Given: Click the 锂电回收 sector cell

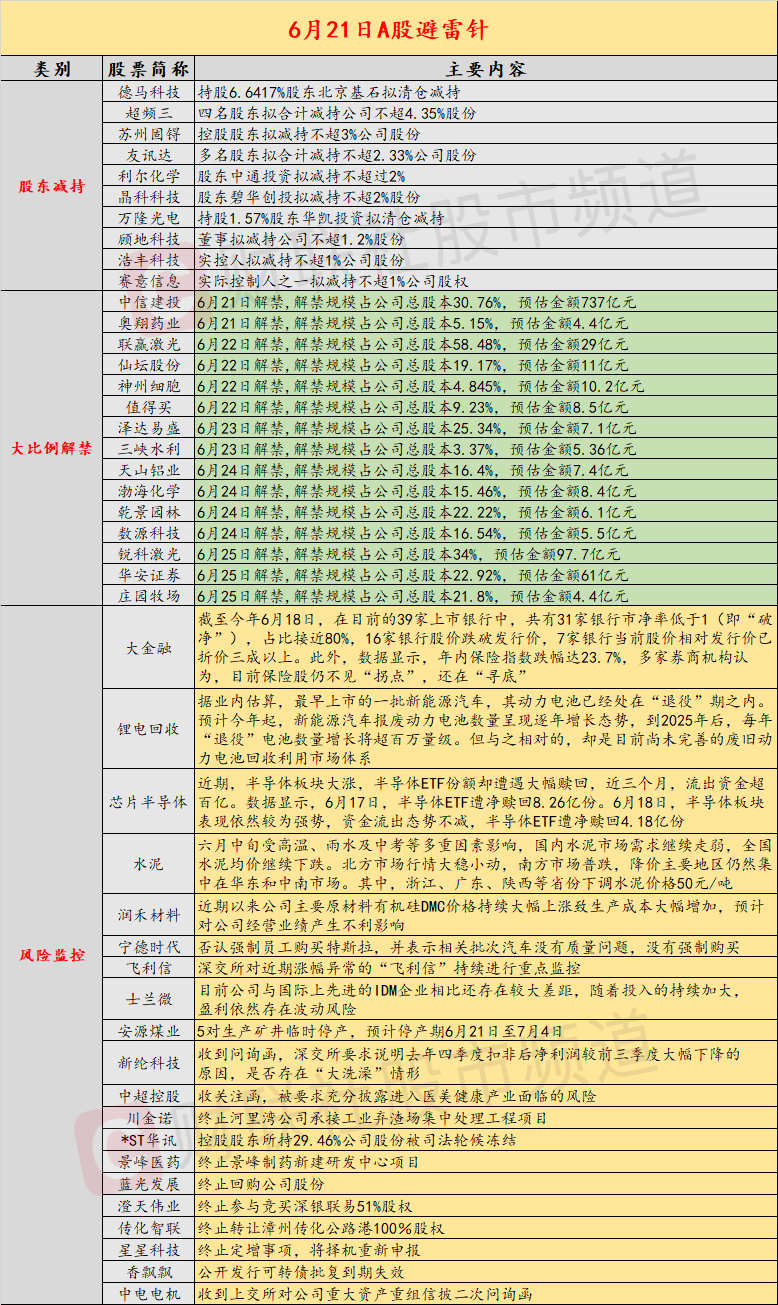Looking at the screenshot, I should pyautogui.click(x=148, y=729).
